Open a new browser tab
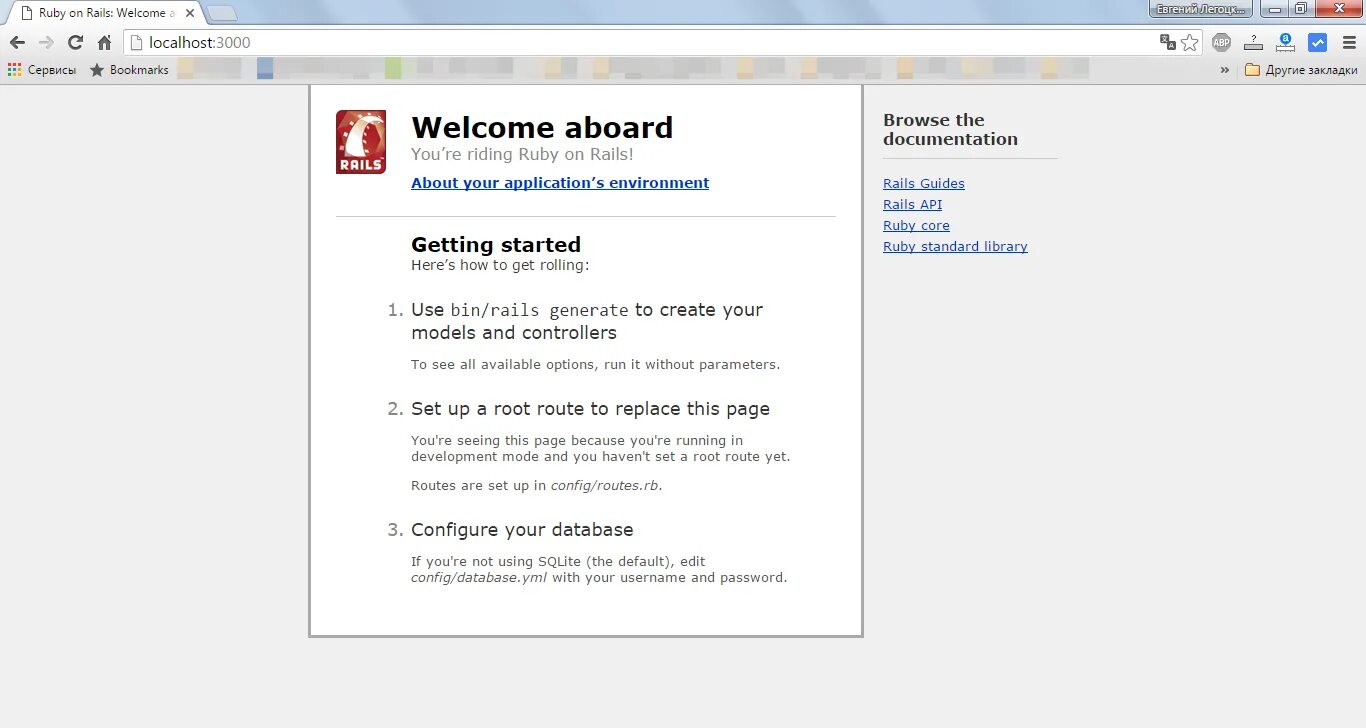 click(221, 13)
